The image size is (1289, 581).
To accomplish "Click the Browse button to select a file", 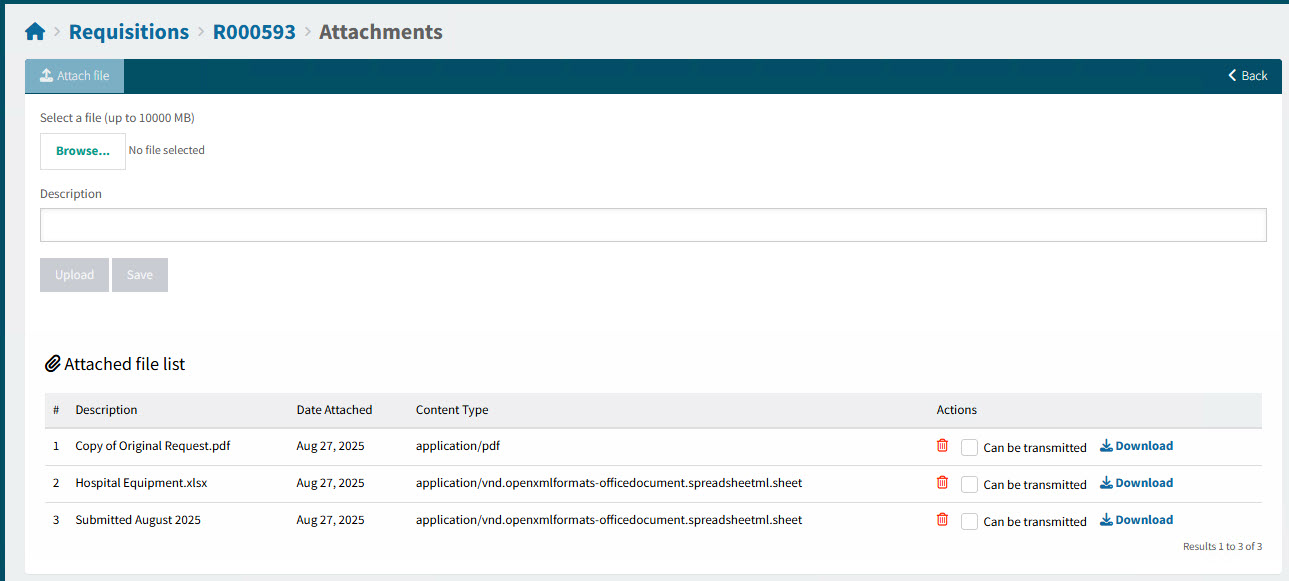I will click(x=82, y=151).
